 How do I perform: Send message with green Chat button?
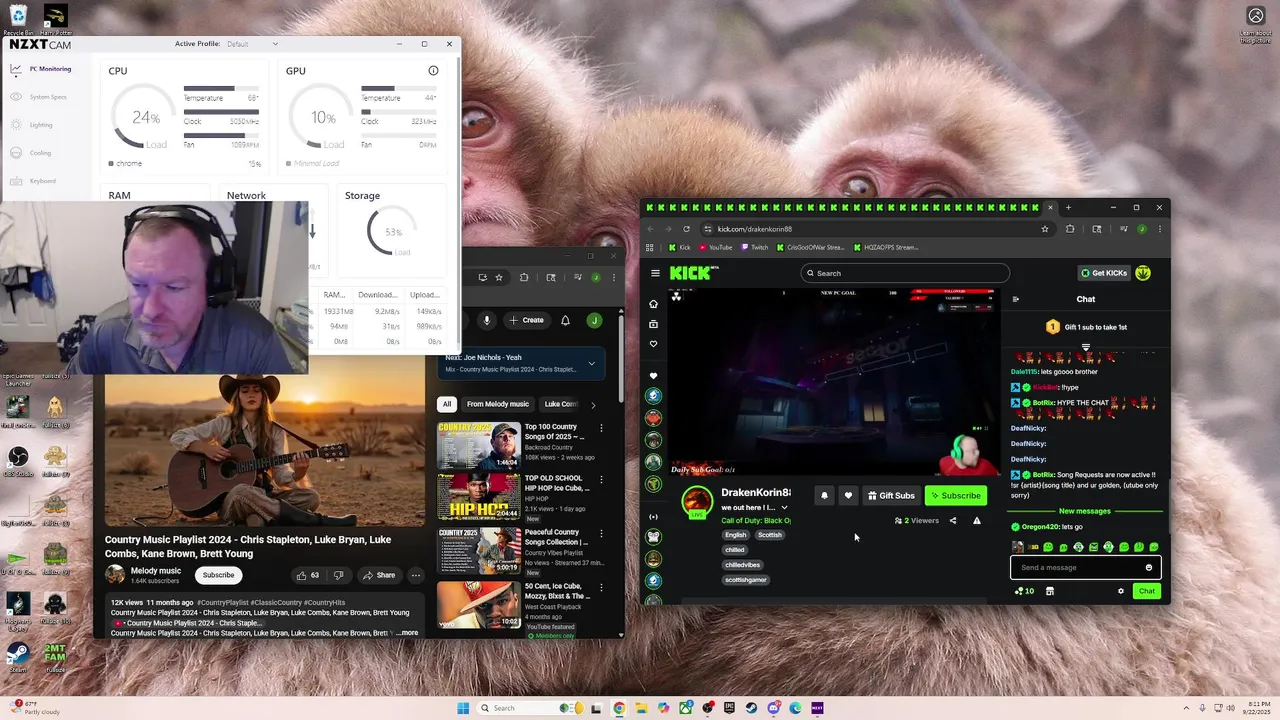coord(1146,591)
